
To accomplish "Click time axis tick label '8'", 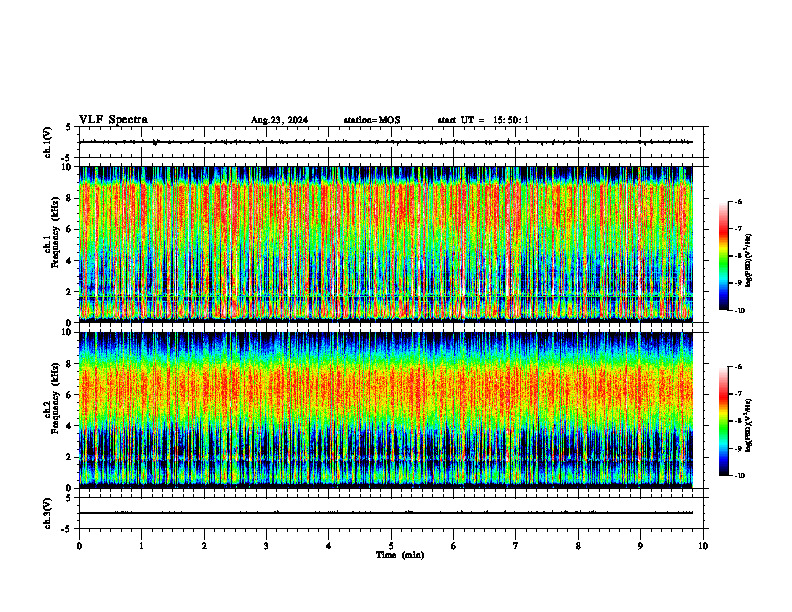I will click(x=578, y=546).
